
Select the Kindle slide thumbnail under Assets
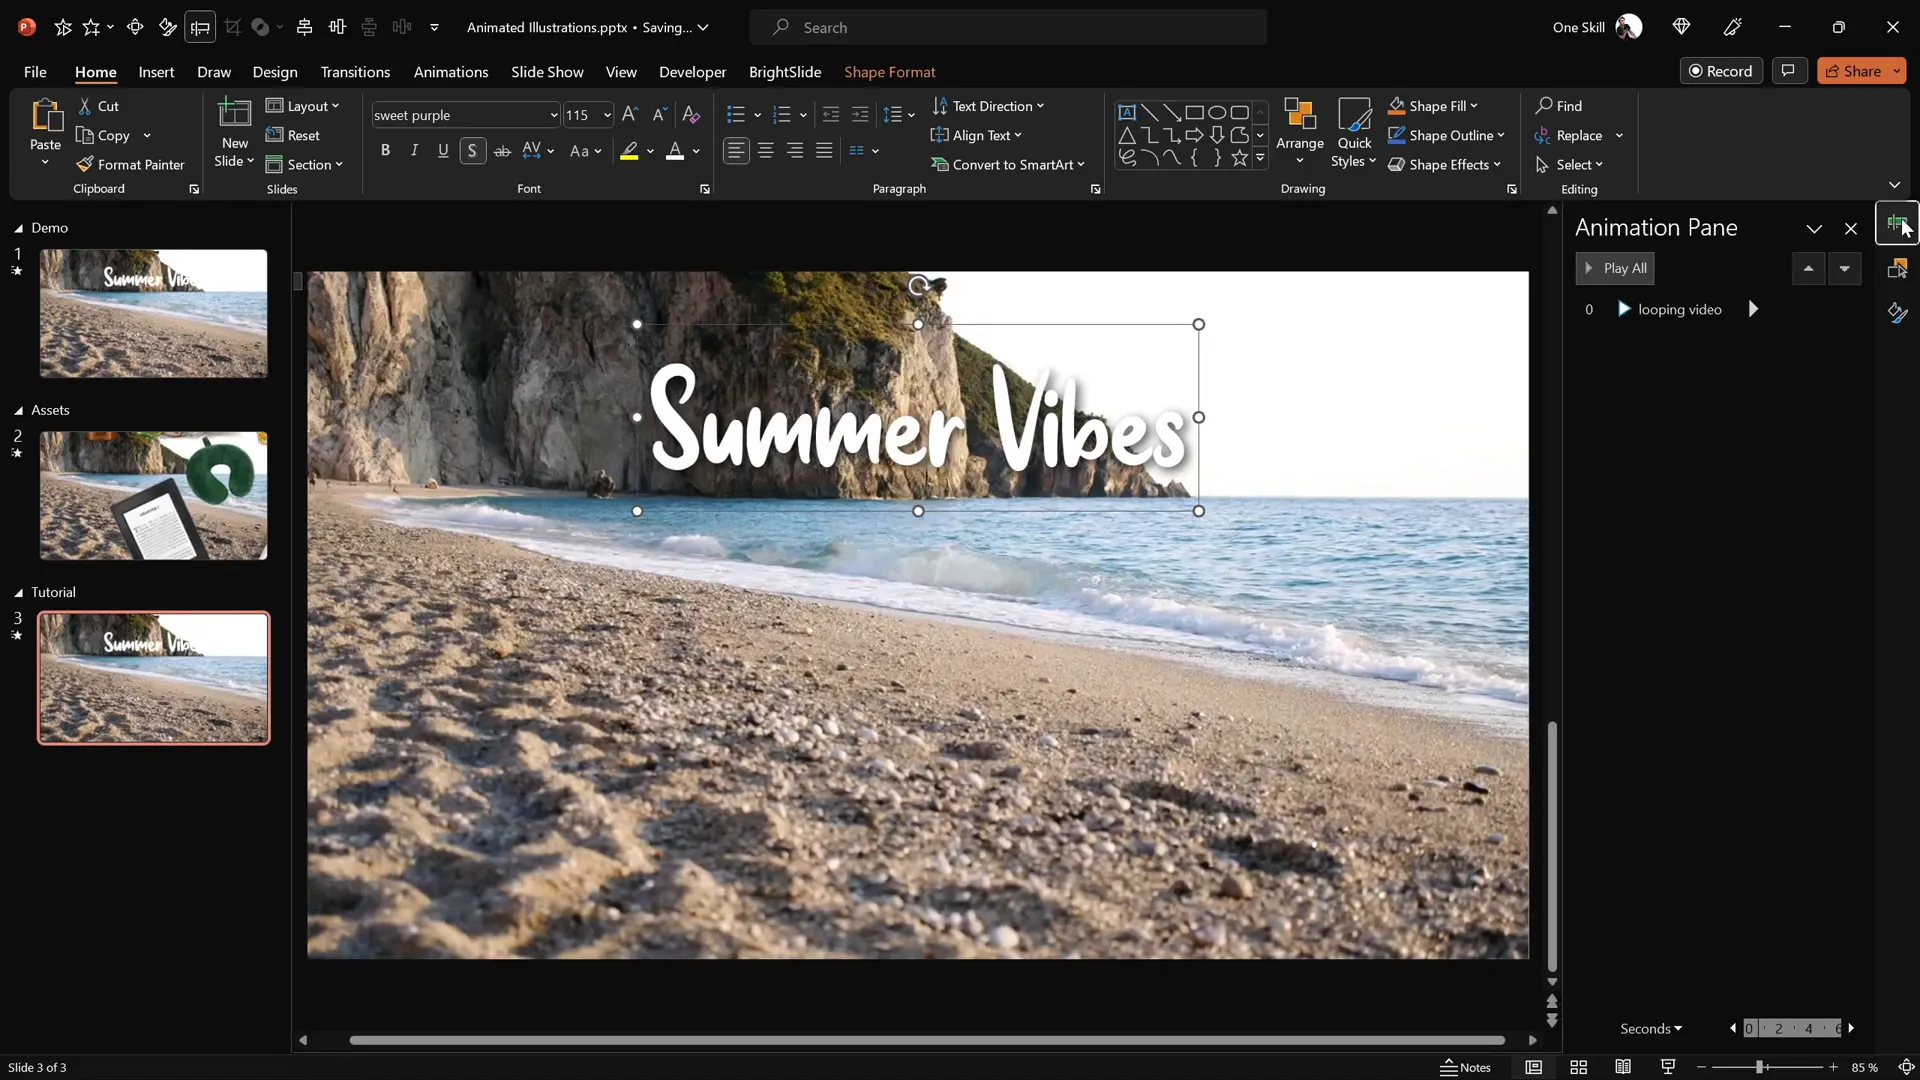(153, 496)
